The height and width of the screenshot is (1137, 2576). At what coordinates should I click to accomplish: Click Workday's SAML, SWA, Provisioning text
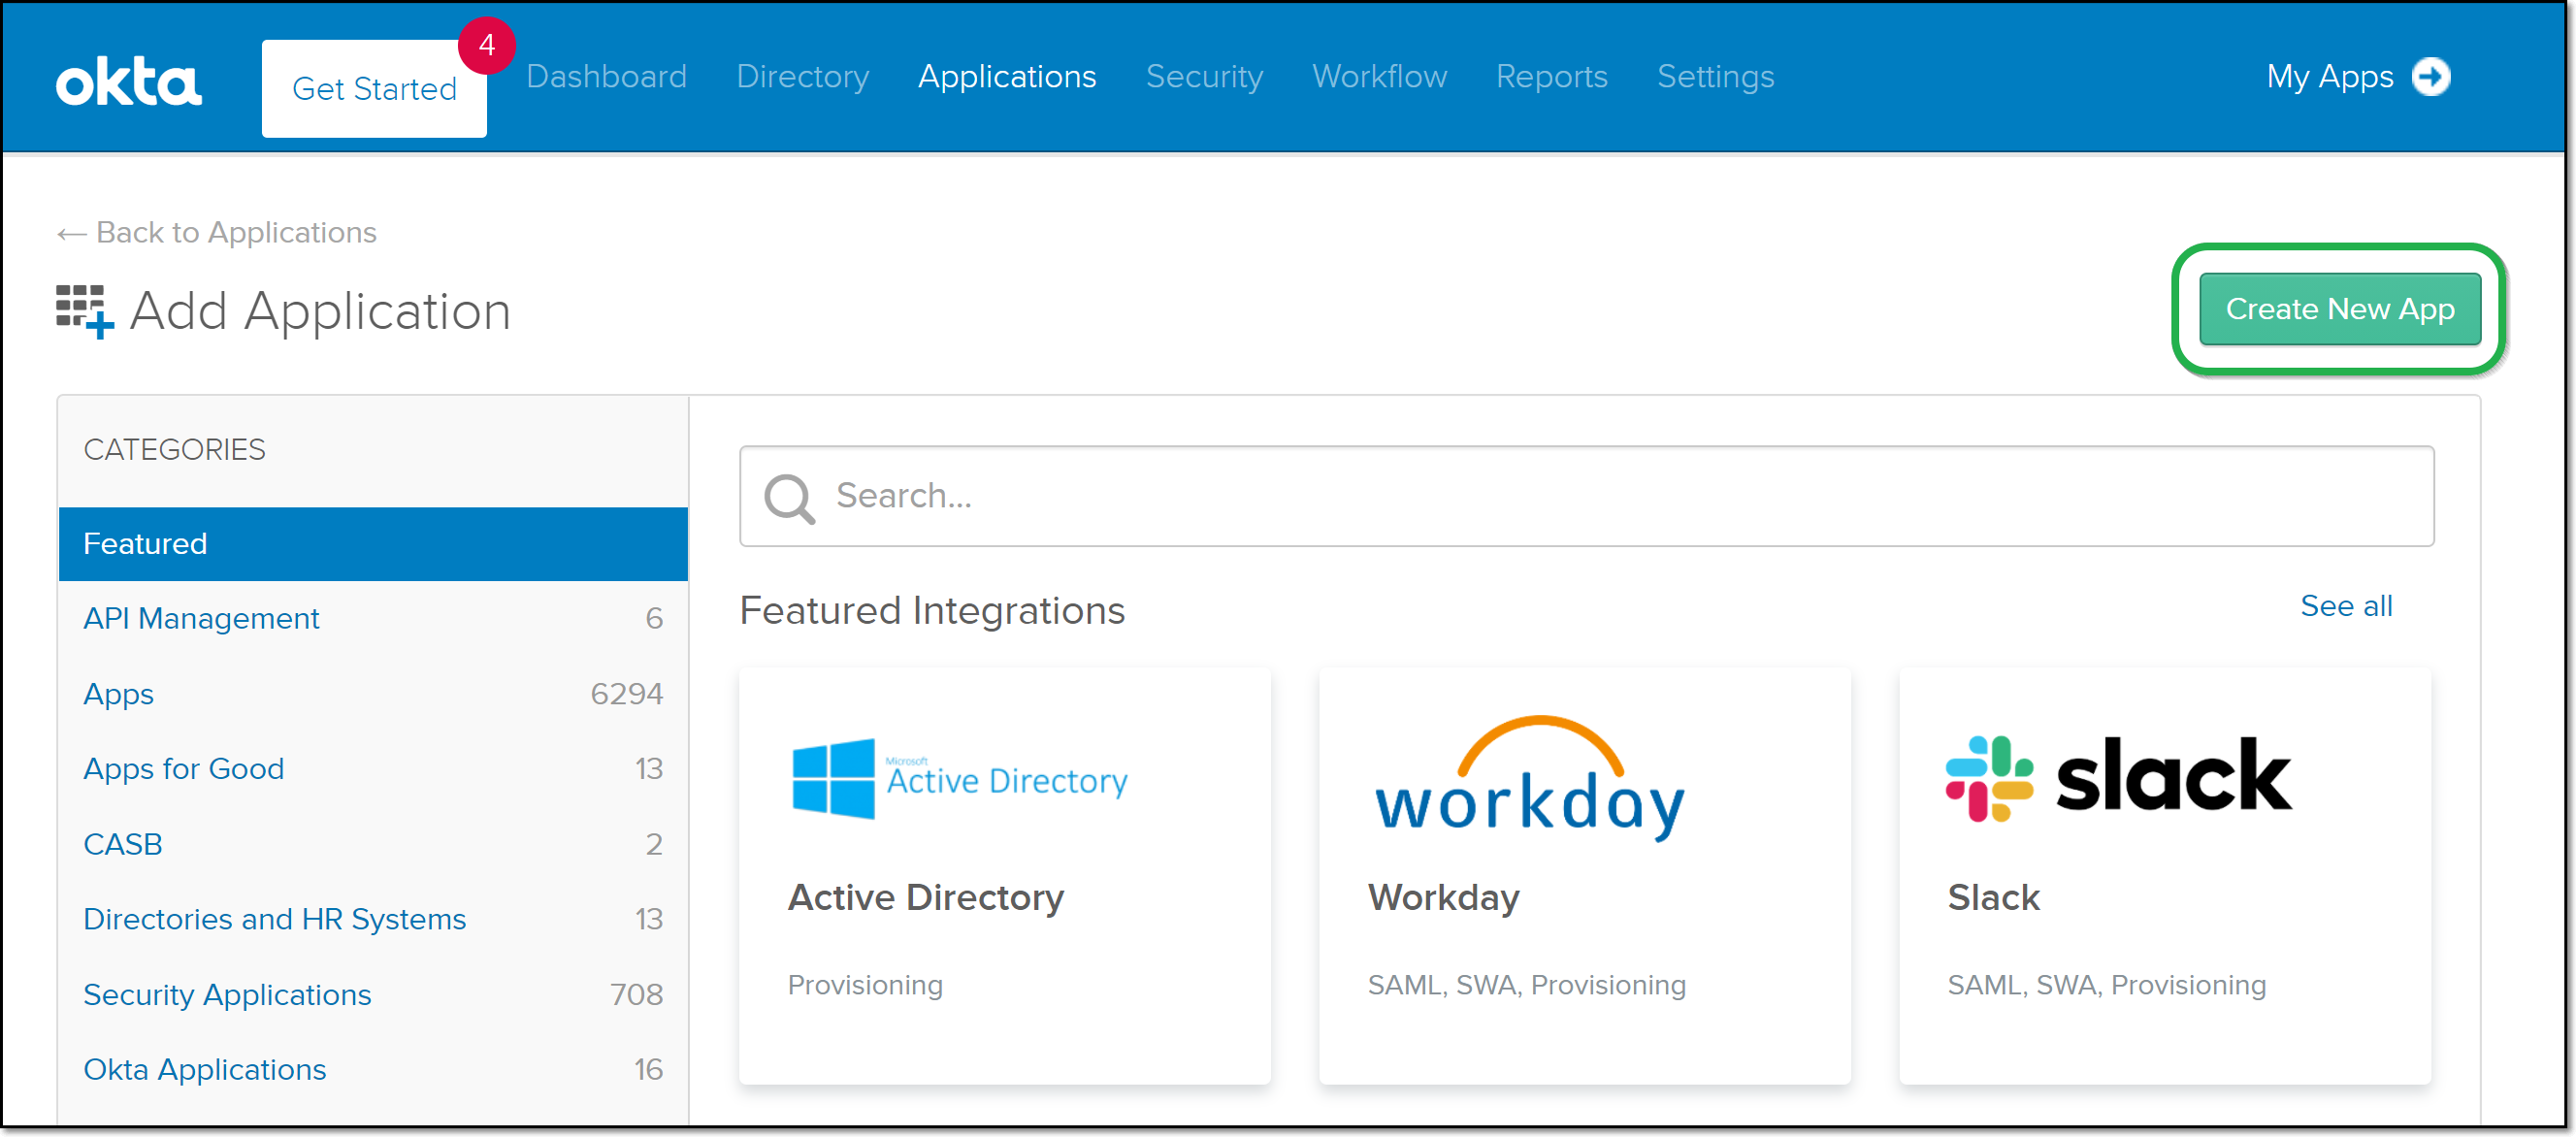pos(1526,986)
